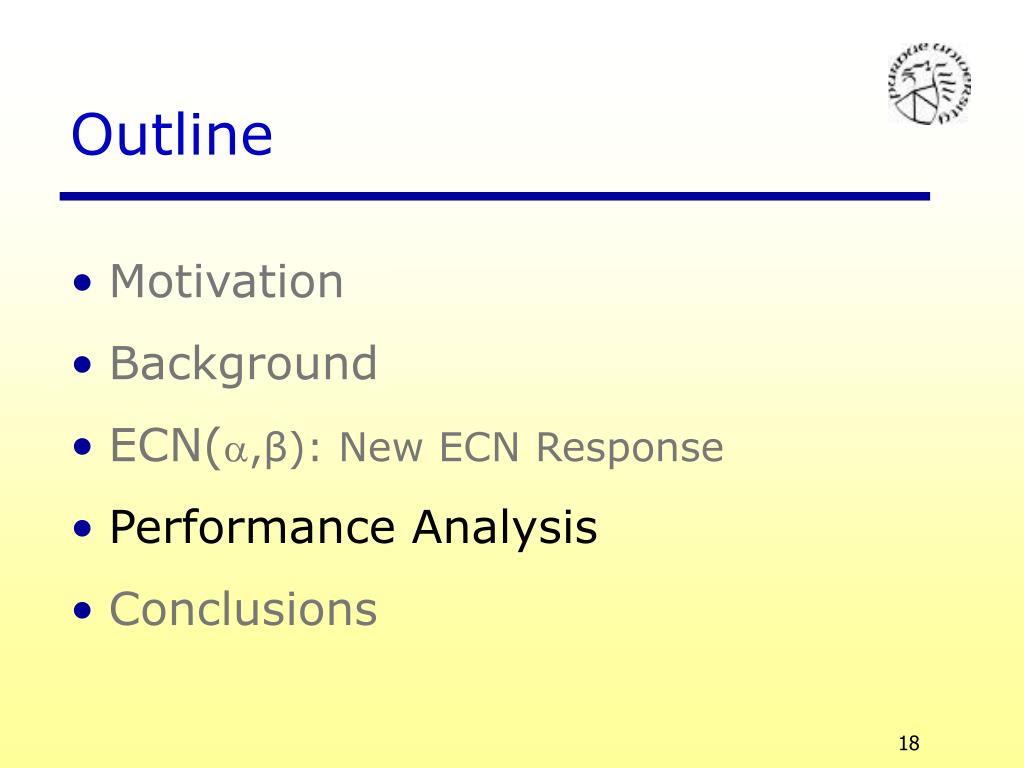Click the New ECN Response subtitle
This screenshot has width=1024, height=768.
coord(532,447)
